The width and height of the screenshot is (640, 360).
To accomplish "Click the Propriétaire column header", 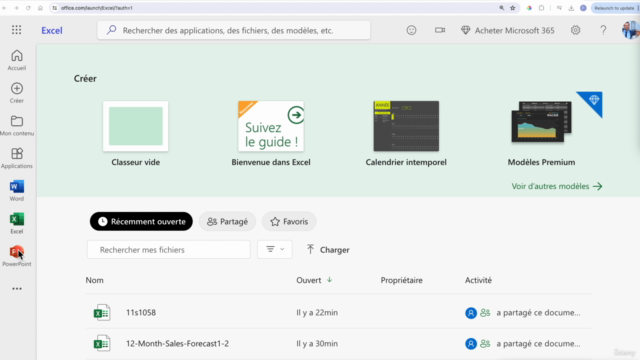I will (402, 280).
